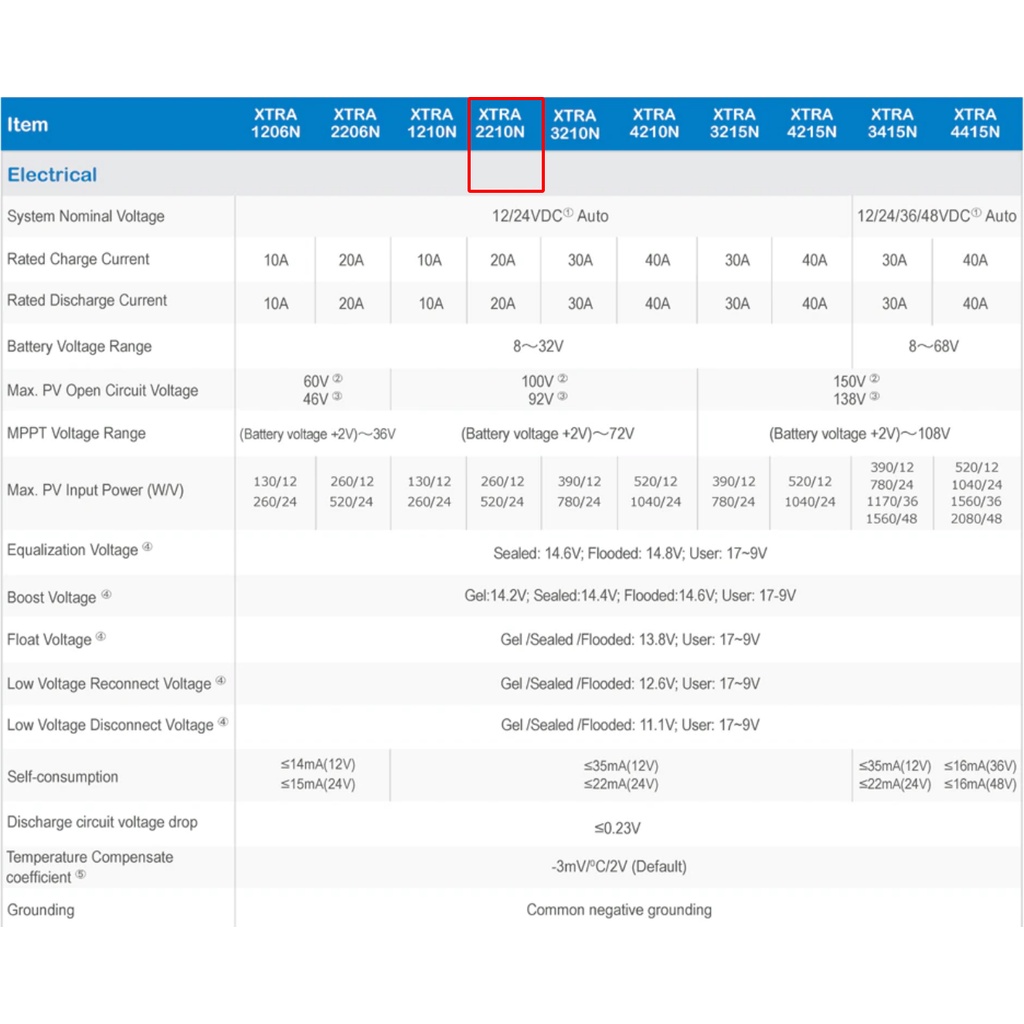1024x1024 pixels.
Task: Select "Discharge circuit voltage drop" row label
Action: pos(102,822)
